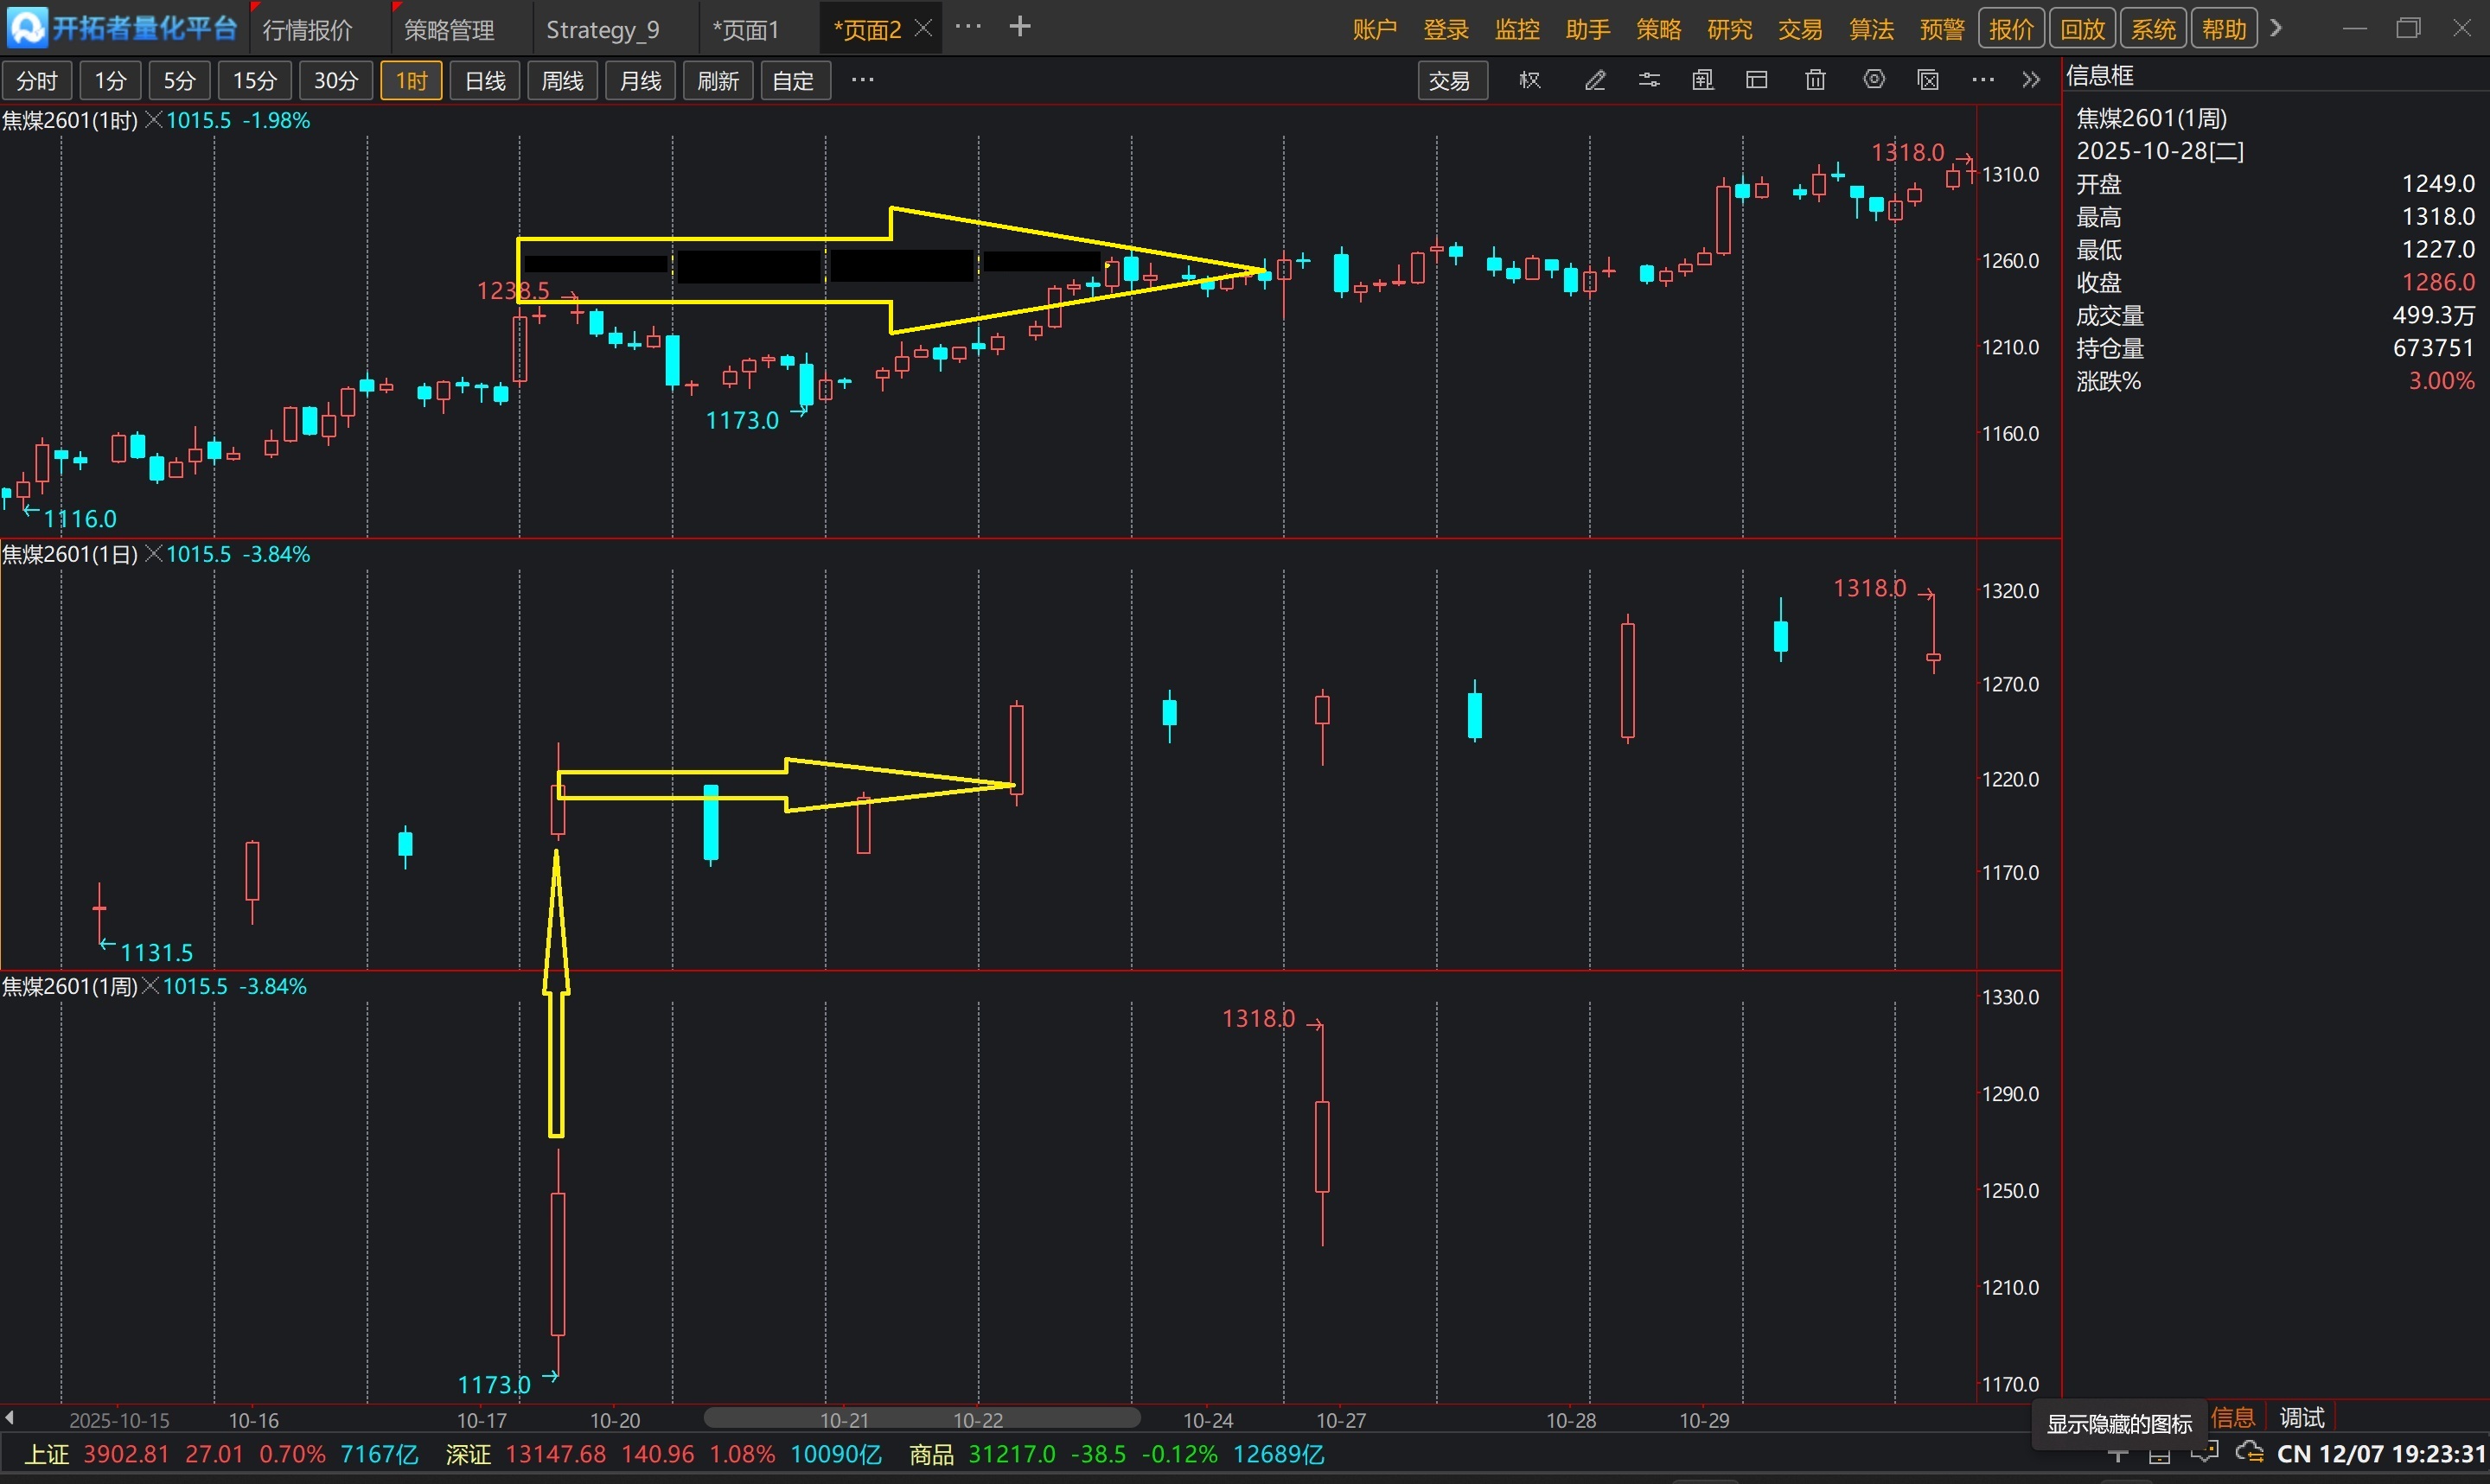
Task: Select the pencil drawing tool icon
Action: pyautogui.click(x=1595, y=80)
